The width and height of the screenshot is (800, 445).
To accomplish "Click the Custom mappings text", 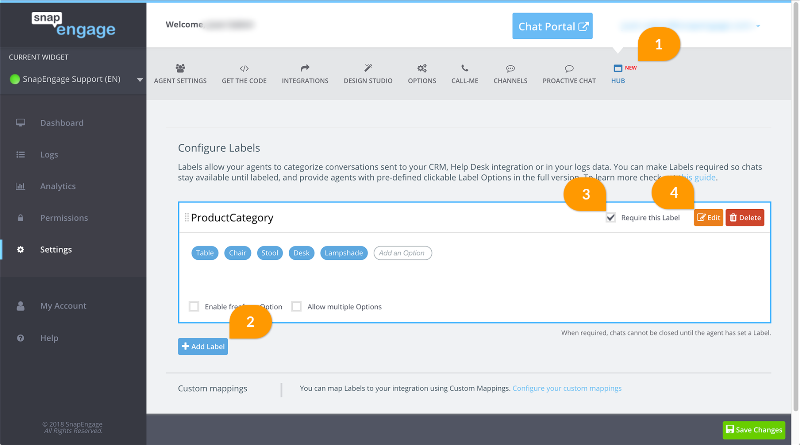I will [212, 388].
